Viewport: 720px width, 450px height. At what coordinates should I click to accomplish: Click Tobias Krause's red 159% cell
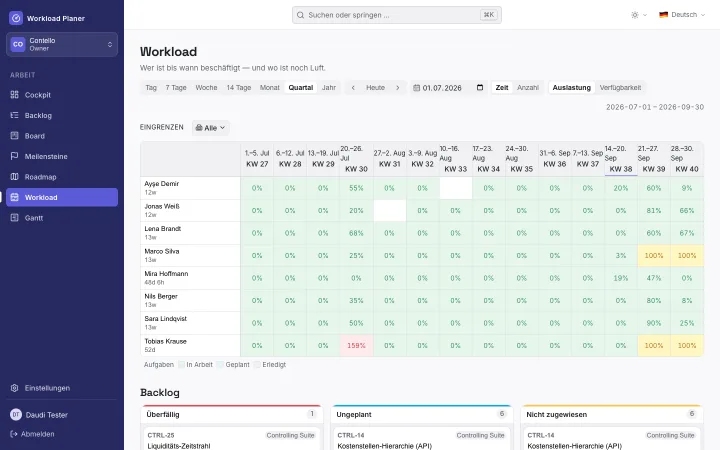356,346
